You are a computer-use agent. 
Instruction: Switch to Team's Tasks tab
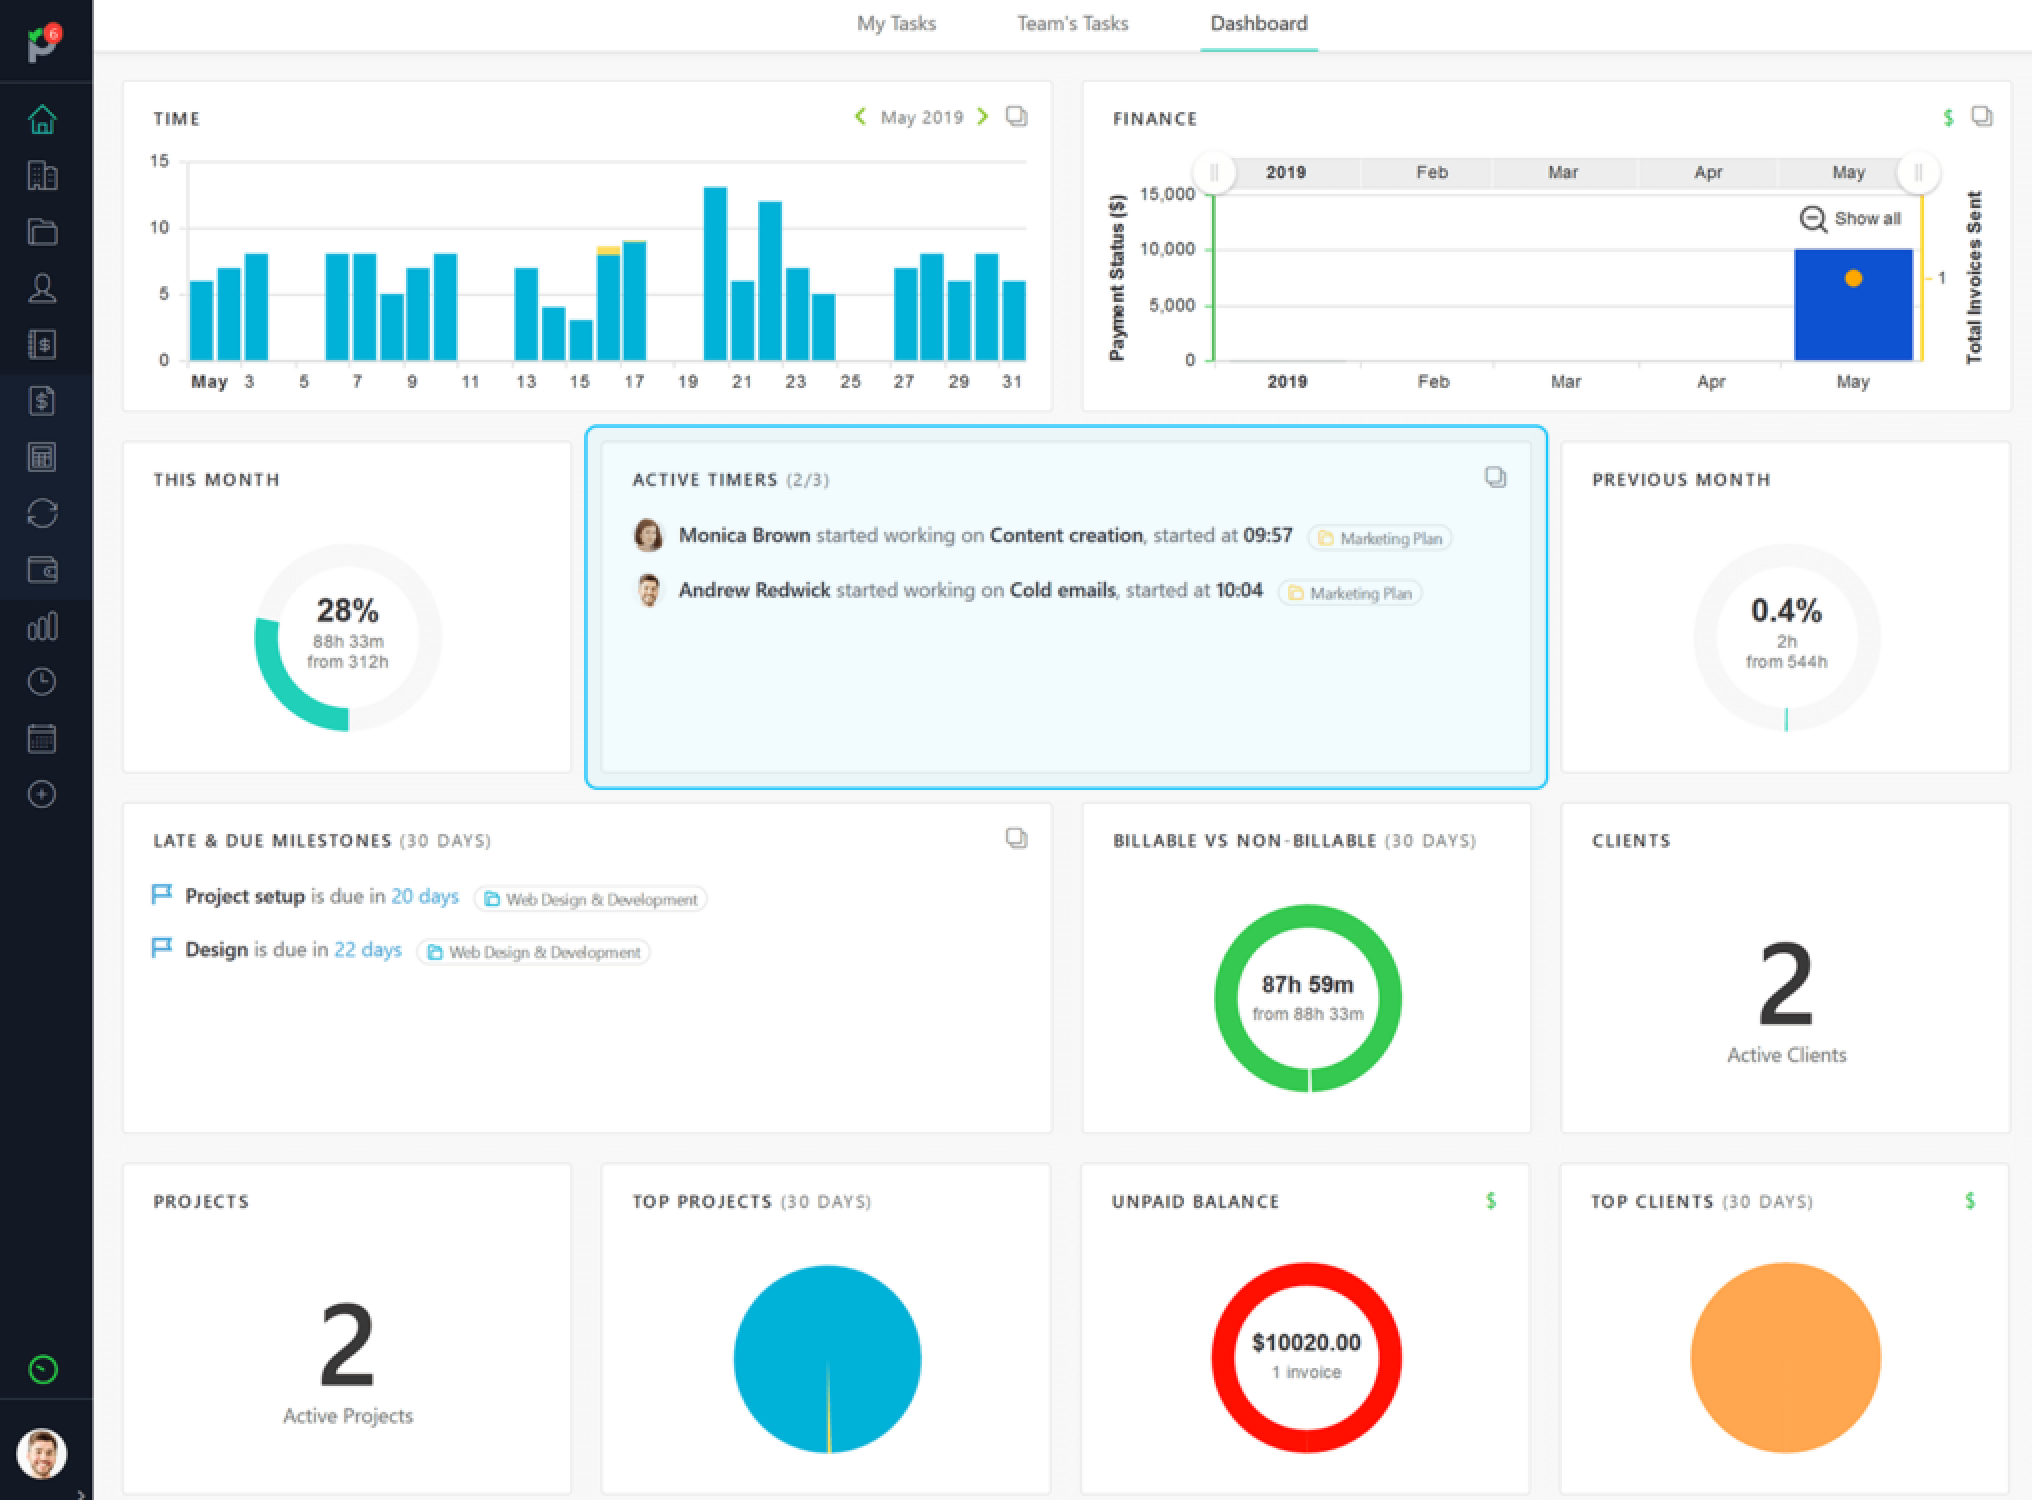coord(1072,24)
